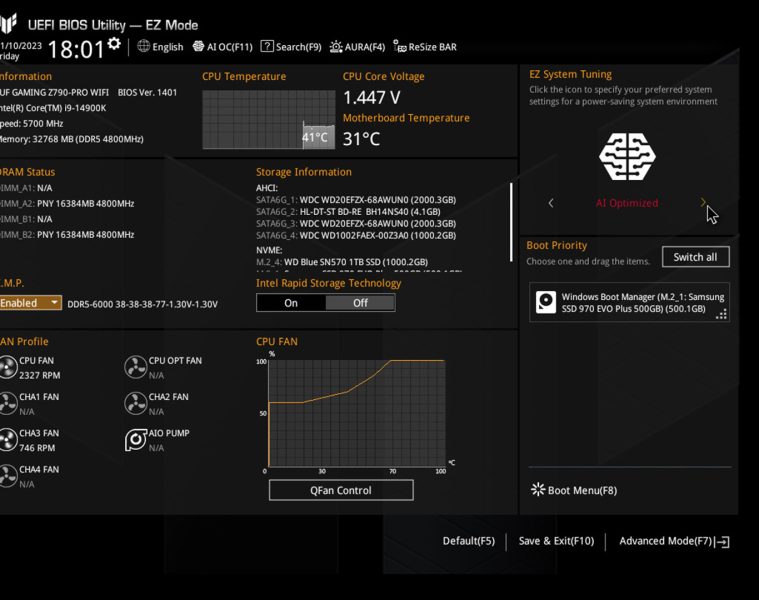Click the DIMM_B2 PNY 16384MB 4800MHz entry
This screenshot has height=600, width=759.
(x=67, y=235)
